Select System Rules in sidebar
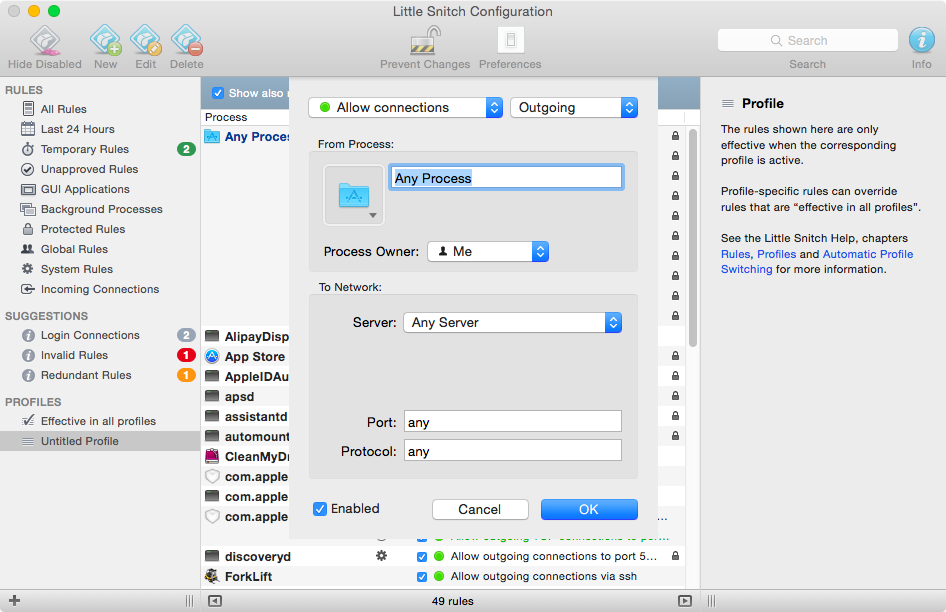 [77, 269]
